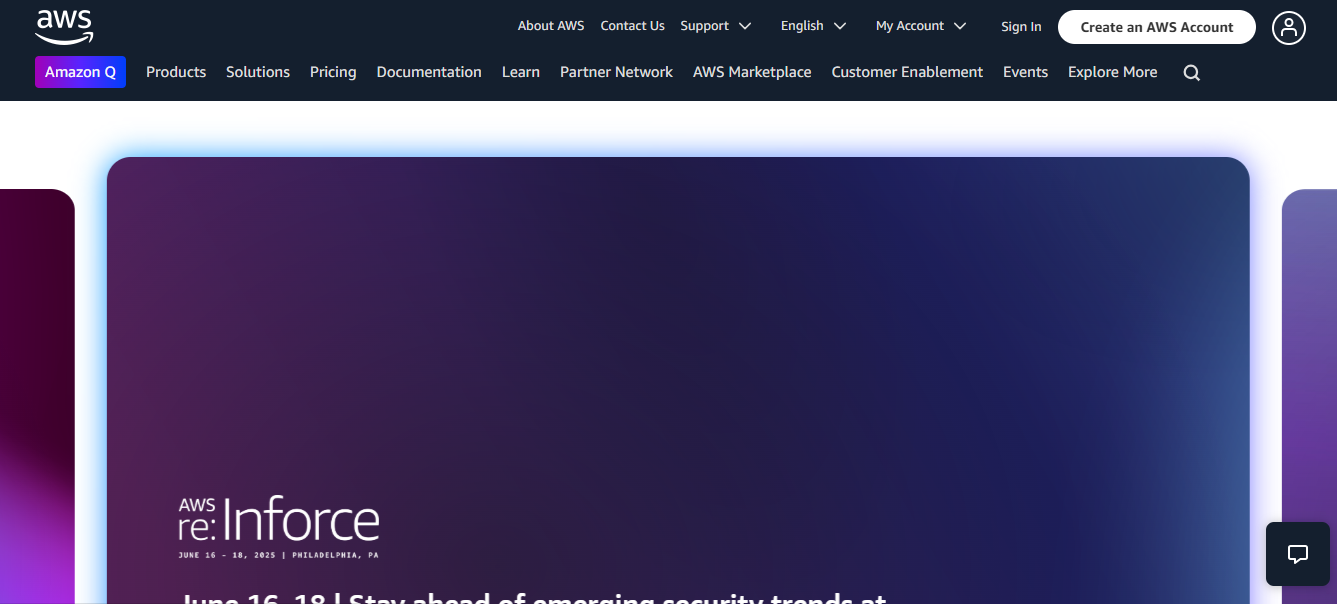Show the previous carousel slide card

coord(37,396)
